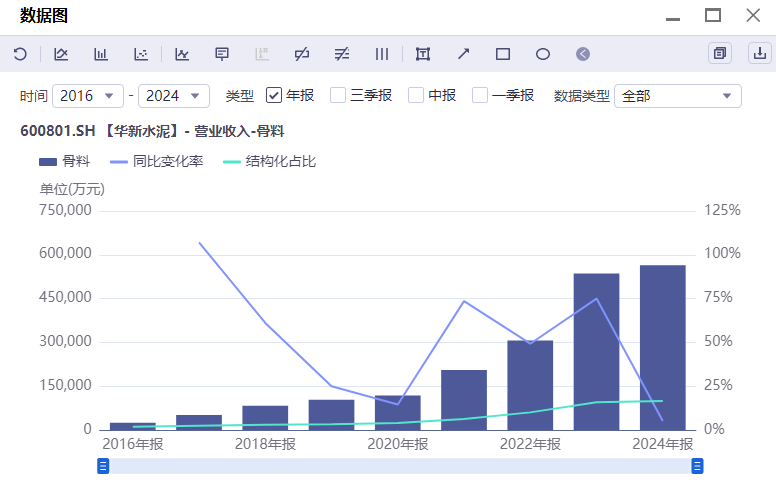
Task: Enable the 一季报 checkbox
Action: point(480,95)
